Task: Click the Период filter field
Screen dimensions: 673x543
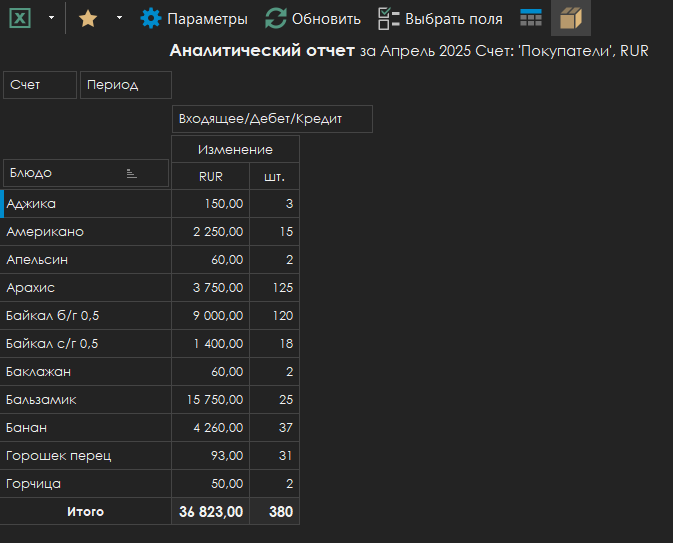Action: tap(125, 85)
